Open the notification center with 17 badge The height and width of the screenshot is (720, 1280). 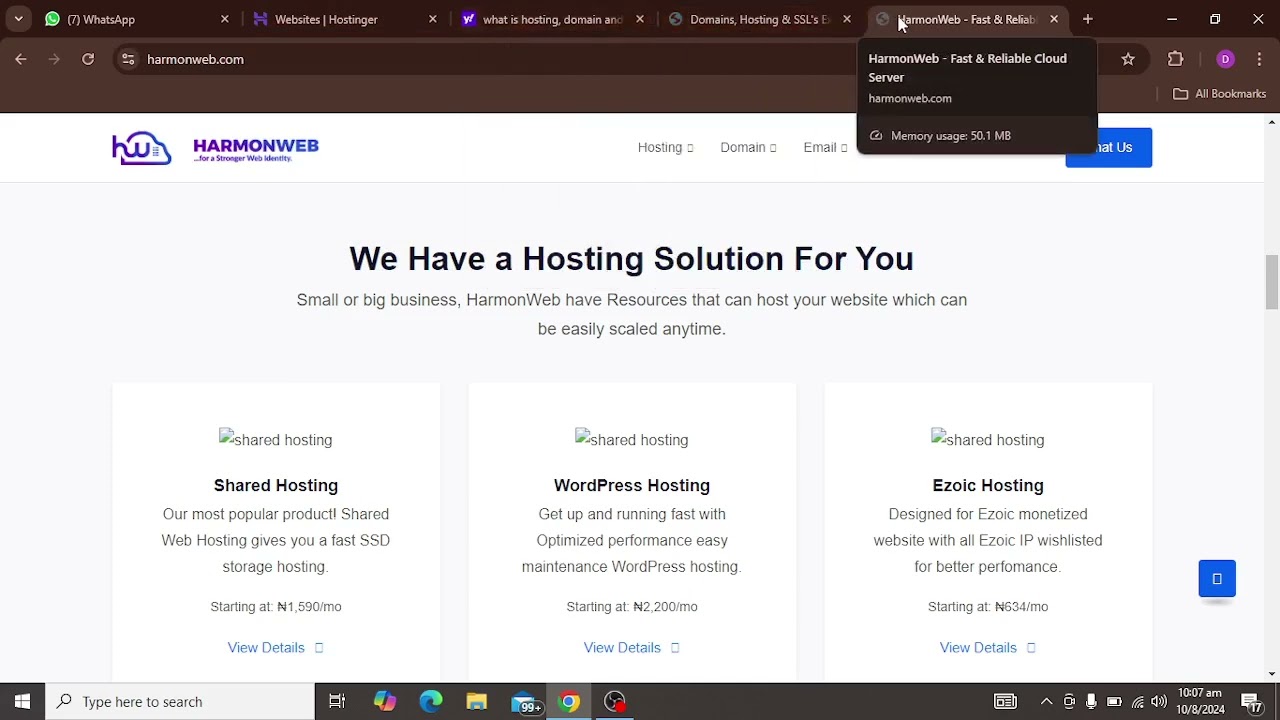point(1251,701)
